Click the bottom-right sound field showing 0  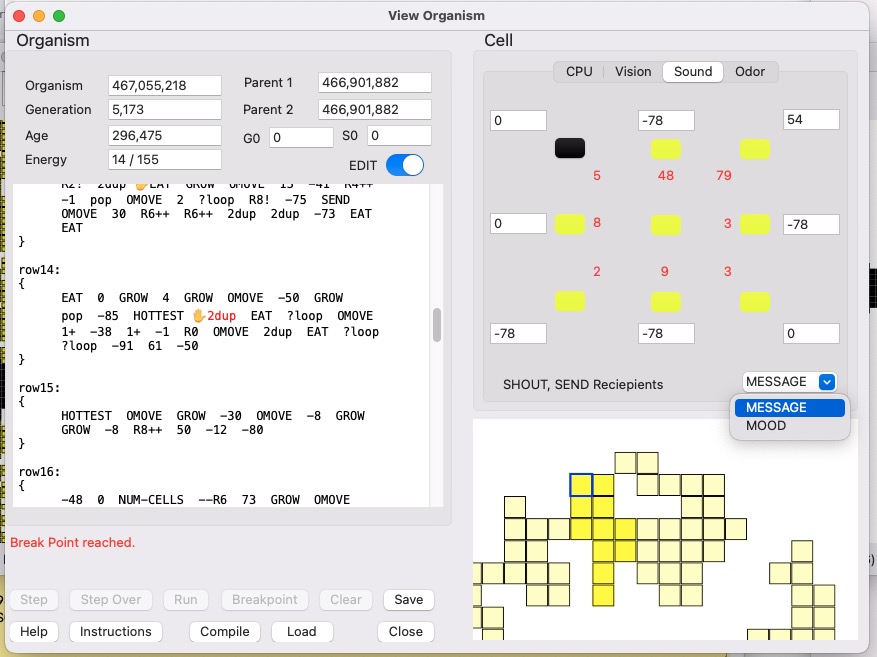point(811,333)
